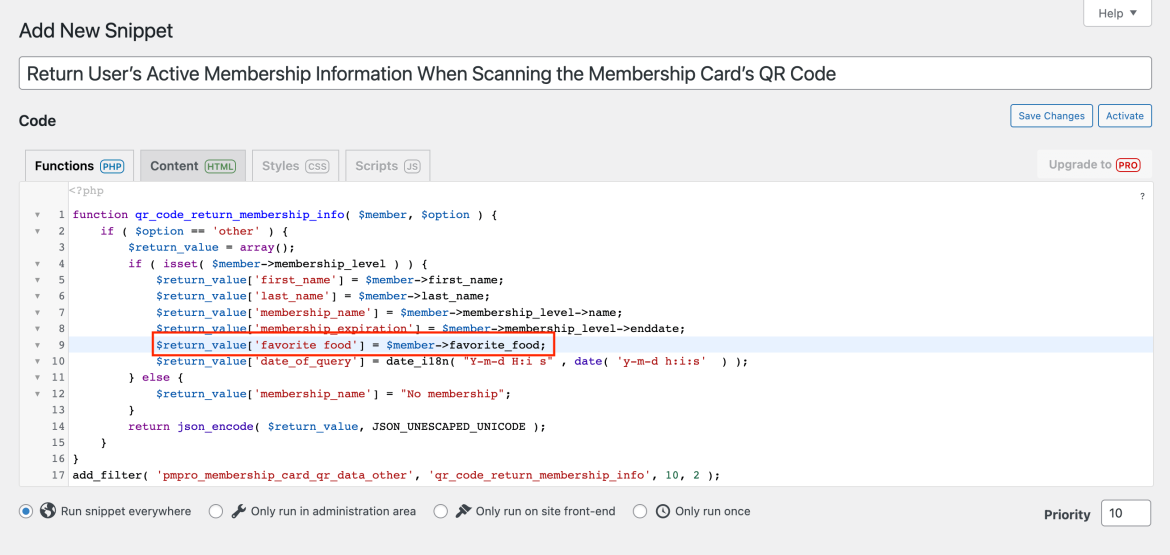Click the red PRO upgrade badge
1170x555 pixels.
click(x=1128, y=165)
